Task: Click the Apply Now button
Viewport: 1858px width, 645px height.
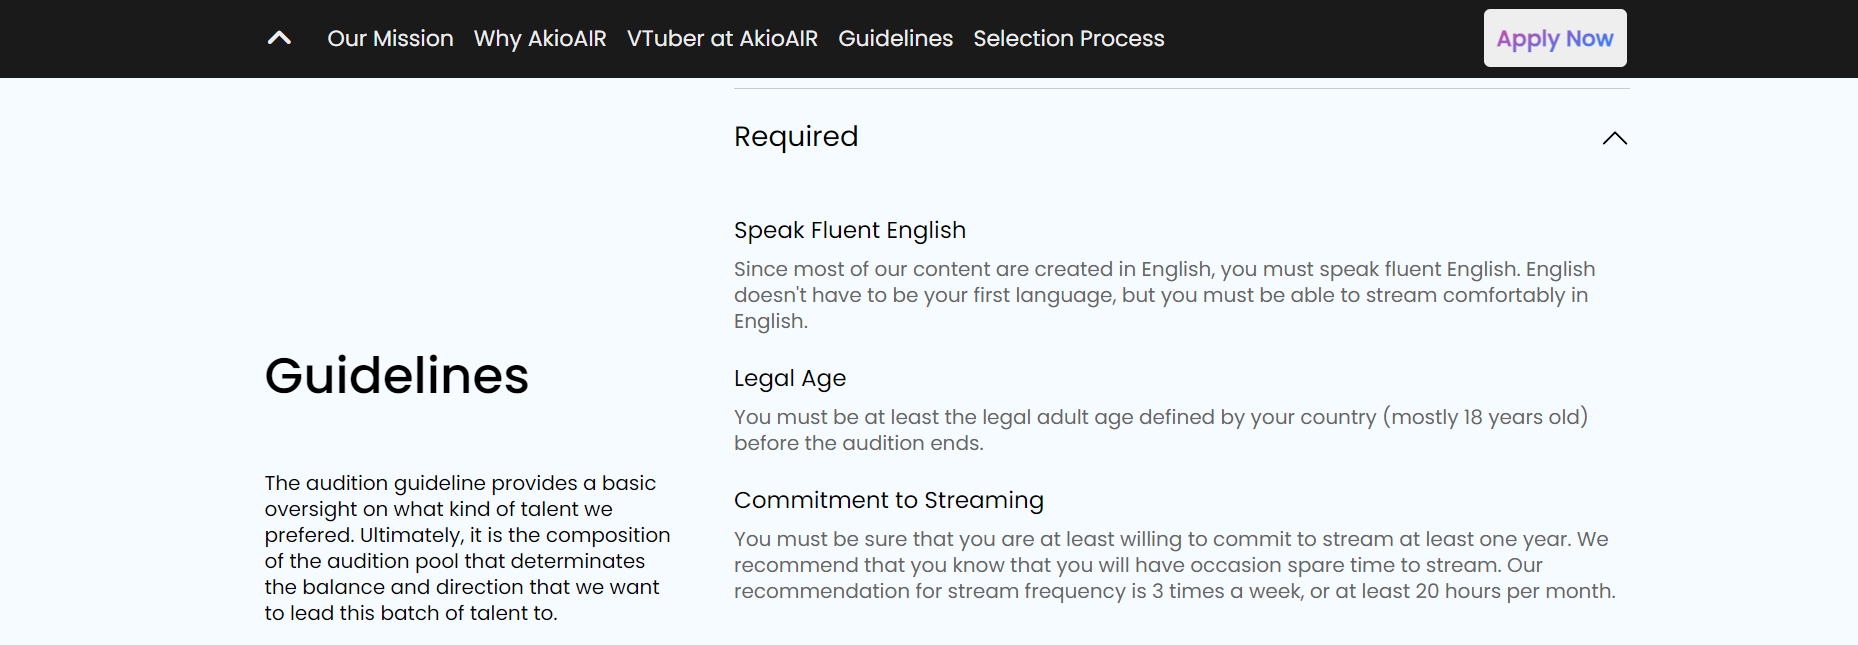Action: pyautogui.click(x=1555, y=38)
